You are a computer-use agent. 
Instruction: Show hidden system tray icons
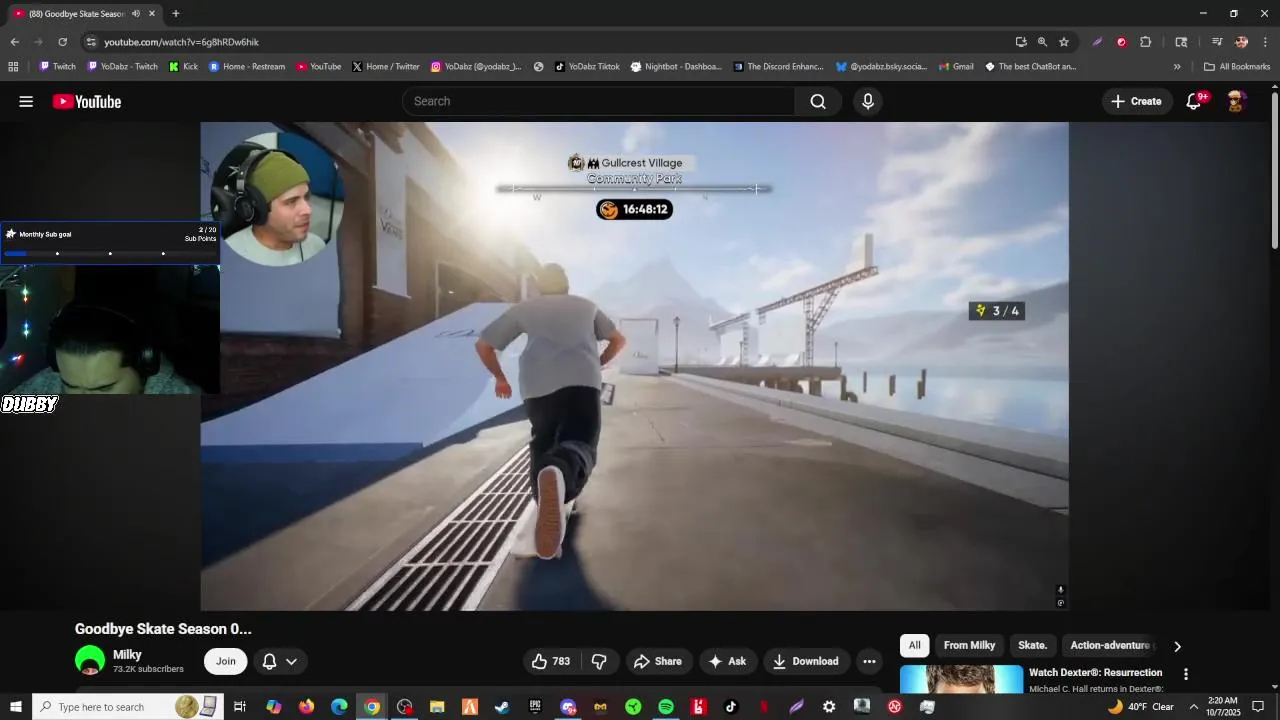click(1193, 707)
